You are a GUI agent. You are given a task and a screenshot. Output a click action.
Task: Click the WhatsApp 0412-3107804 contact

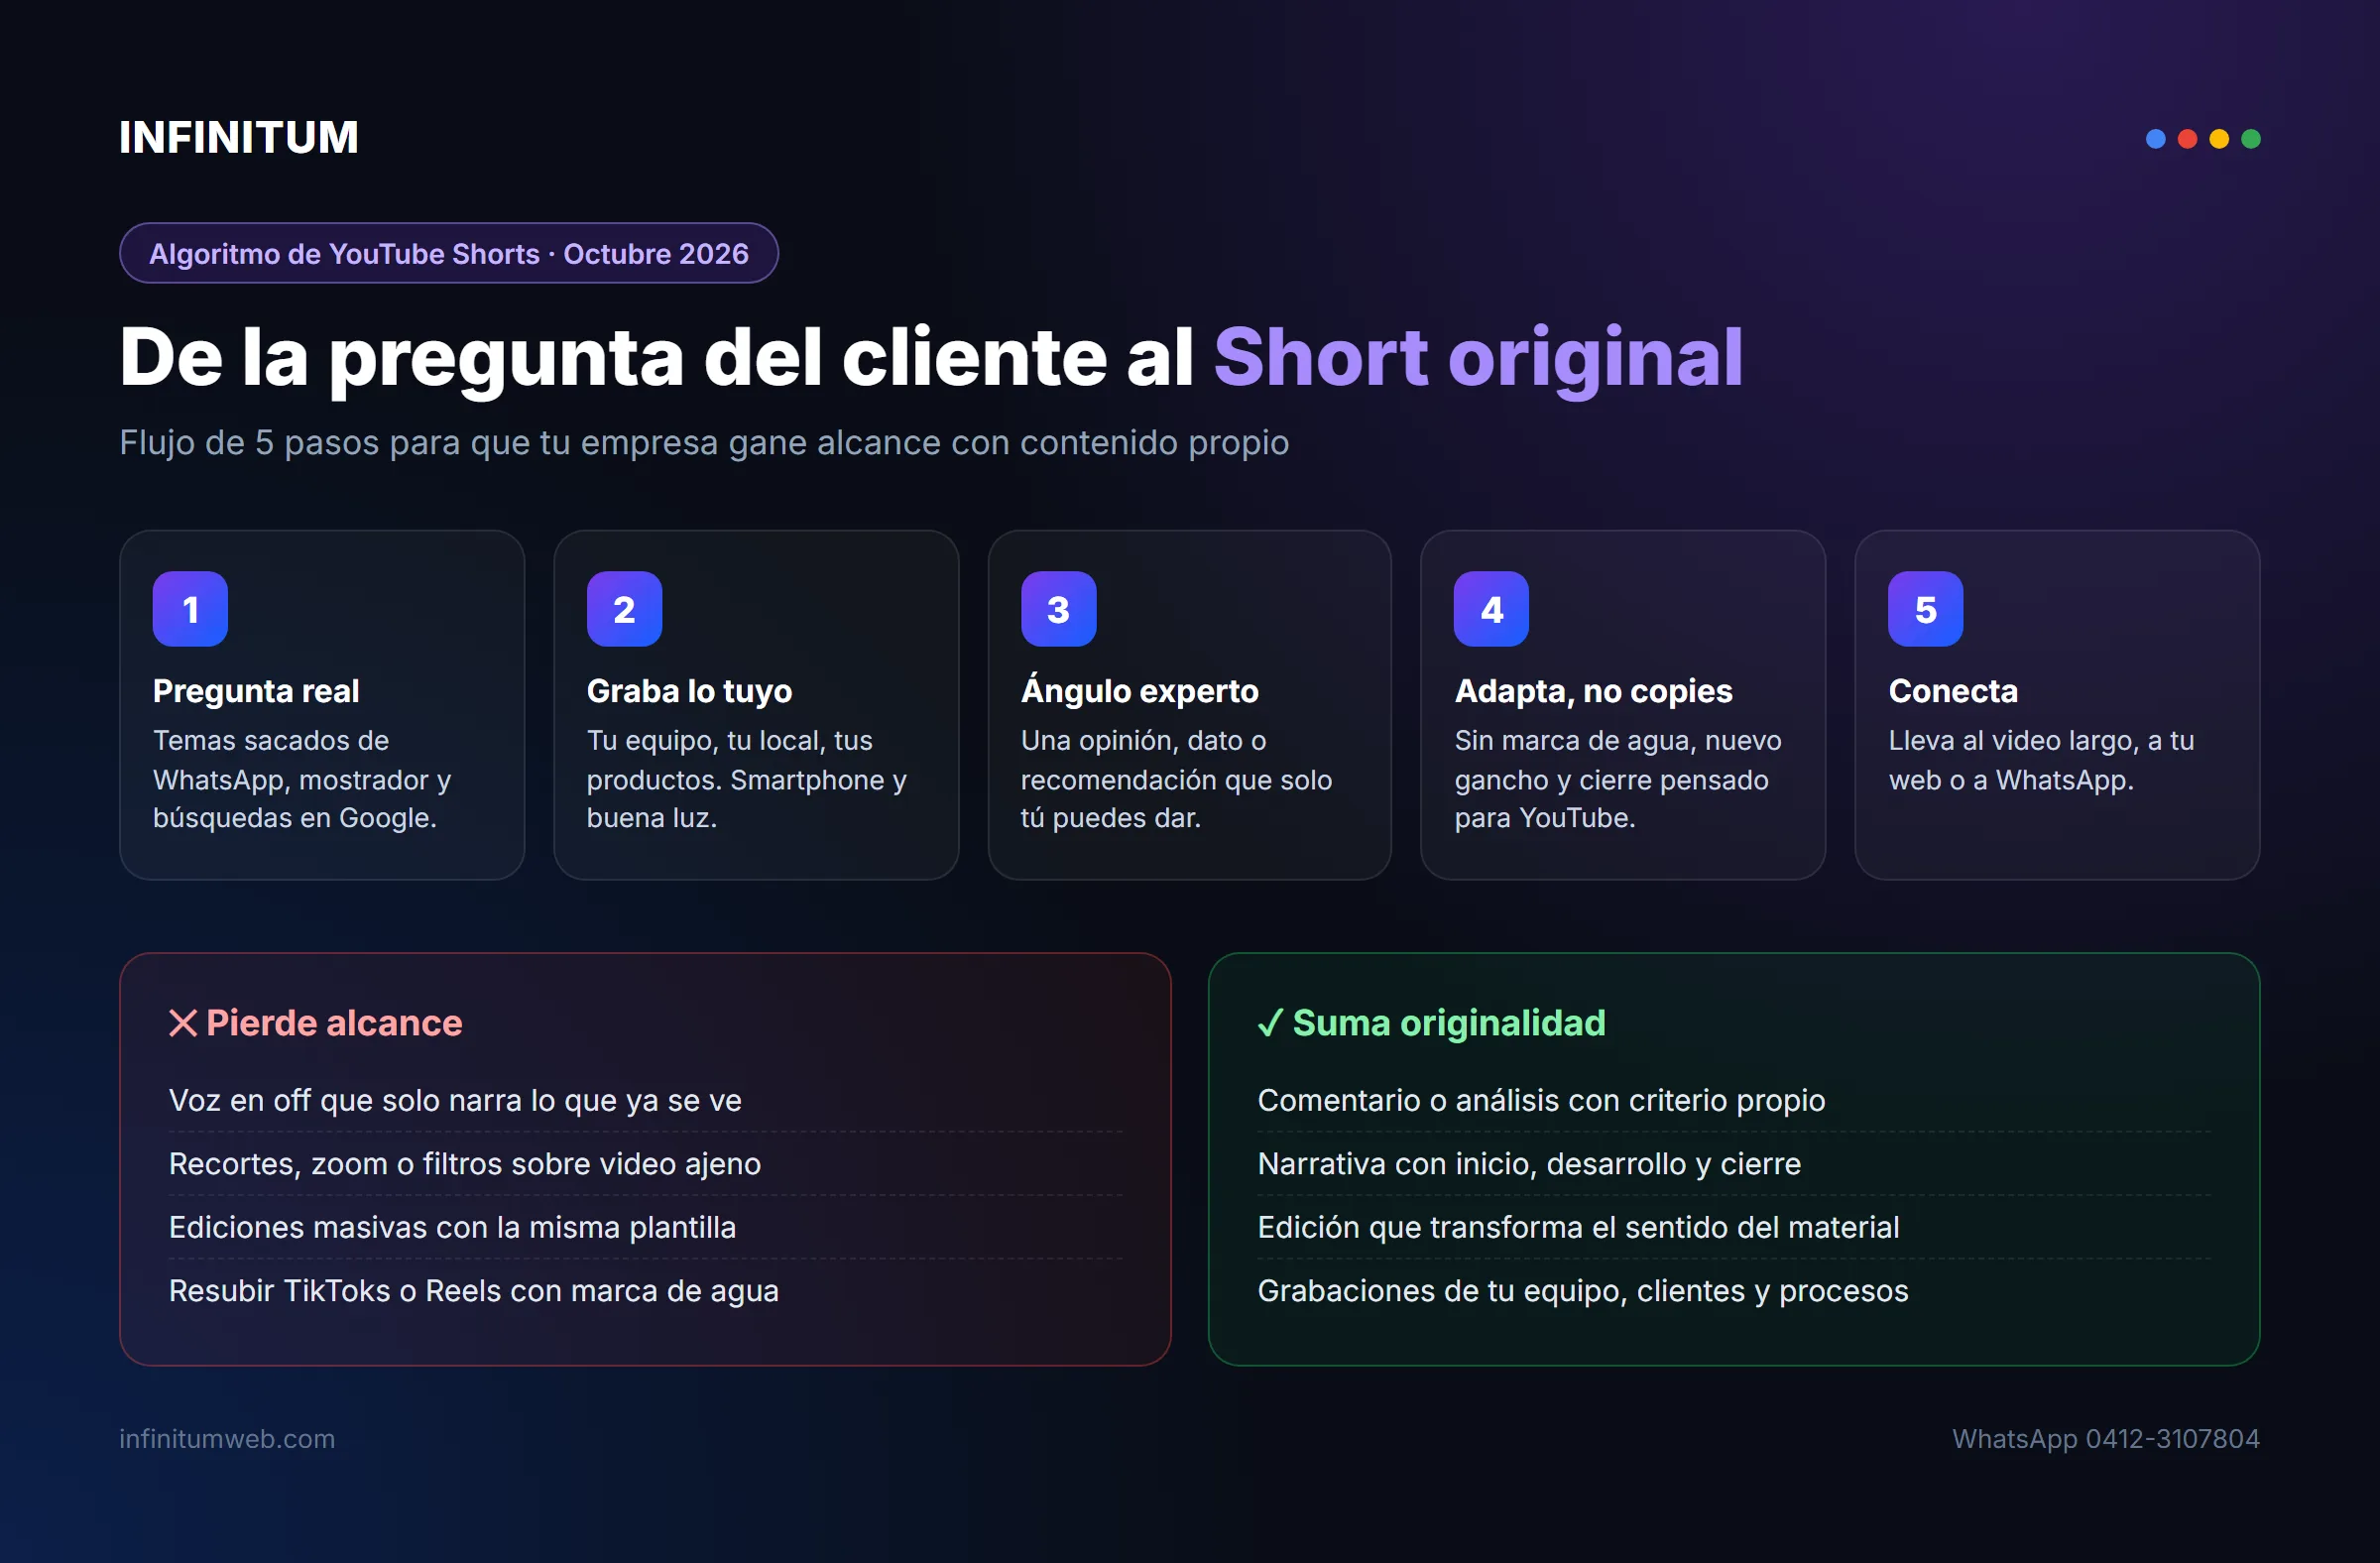pyautogui.click(x=2105, y=1439)
